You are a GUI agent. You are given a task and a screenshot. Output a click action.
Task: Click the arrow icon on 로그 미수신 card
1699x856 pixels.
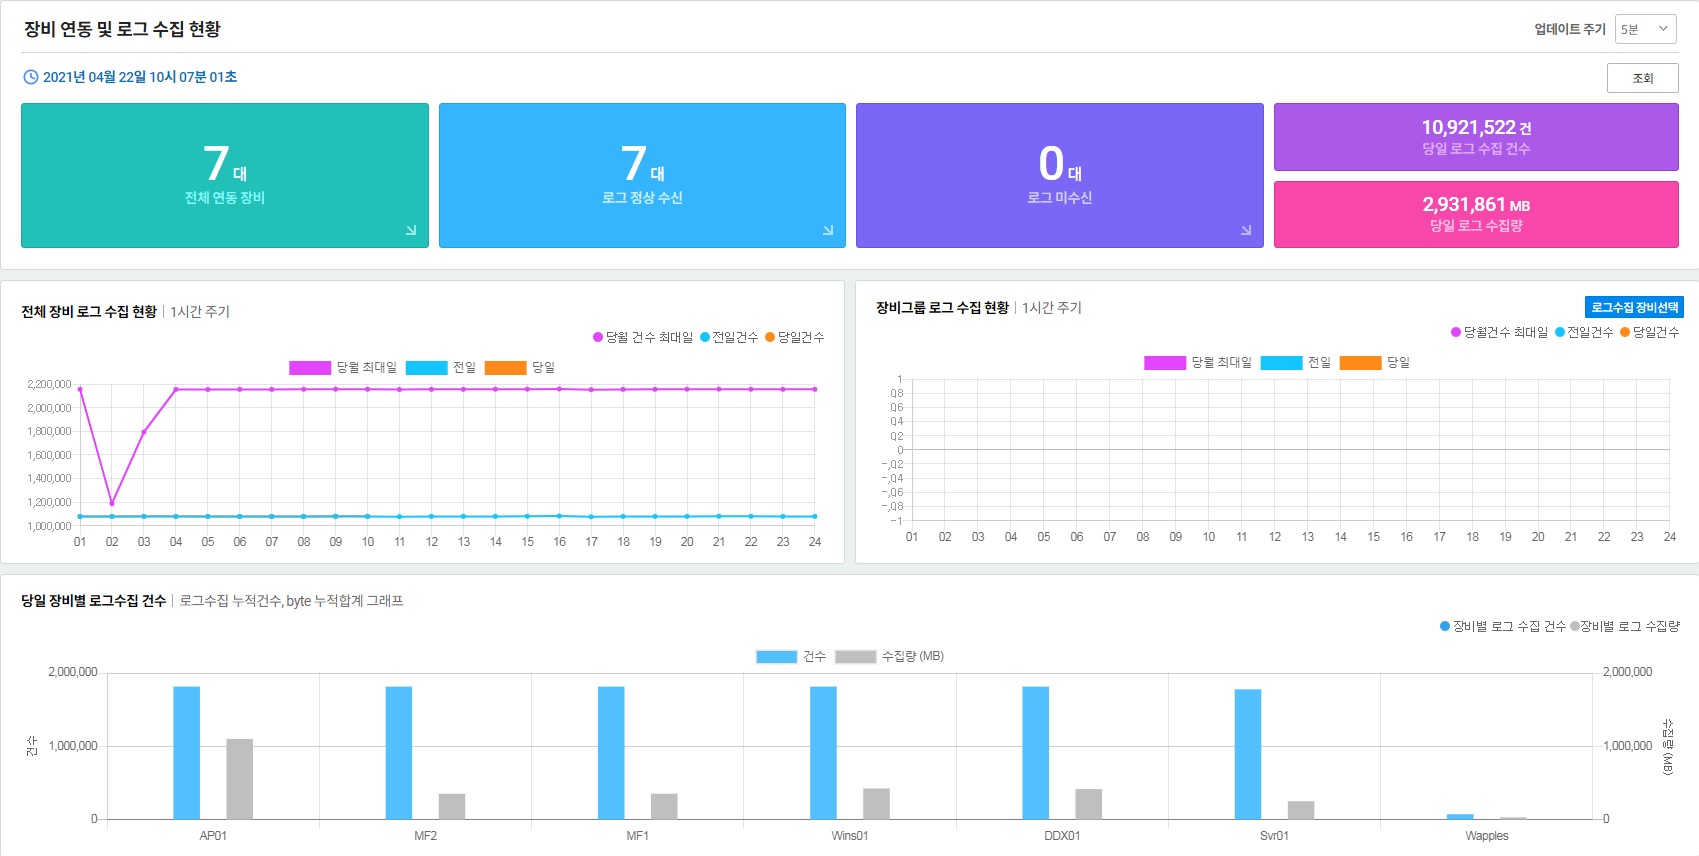pyautogui.click(x=1246, y=230)
